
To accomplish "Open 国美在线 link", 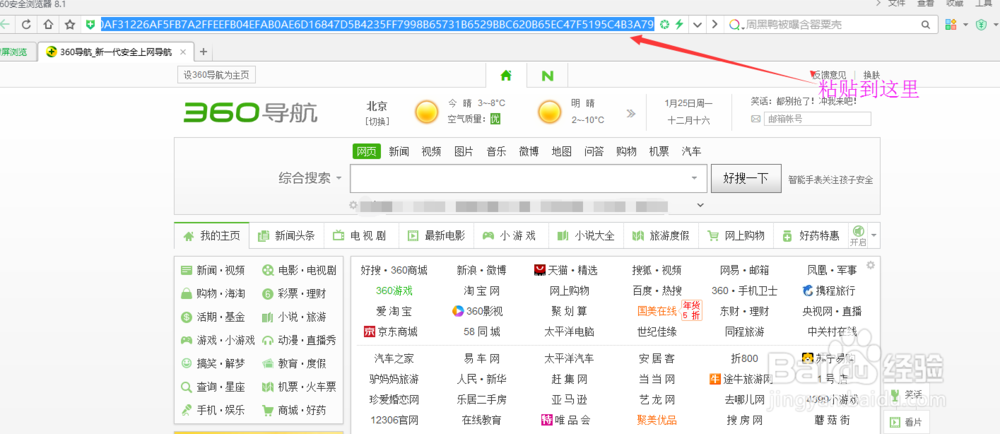I will coord(657,311).
